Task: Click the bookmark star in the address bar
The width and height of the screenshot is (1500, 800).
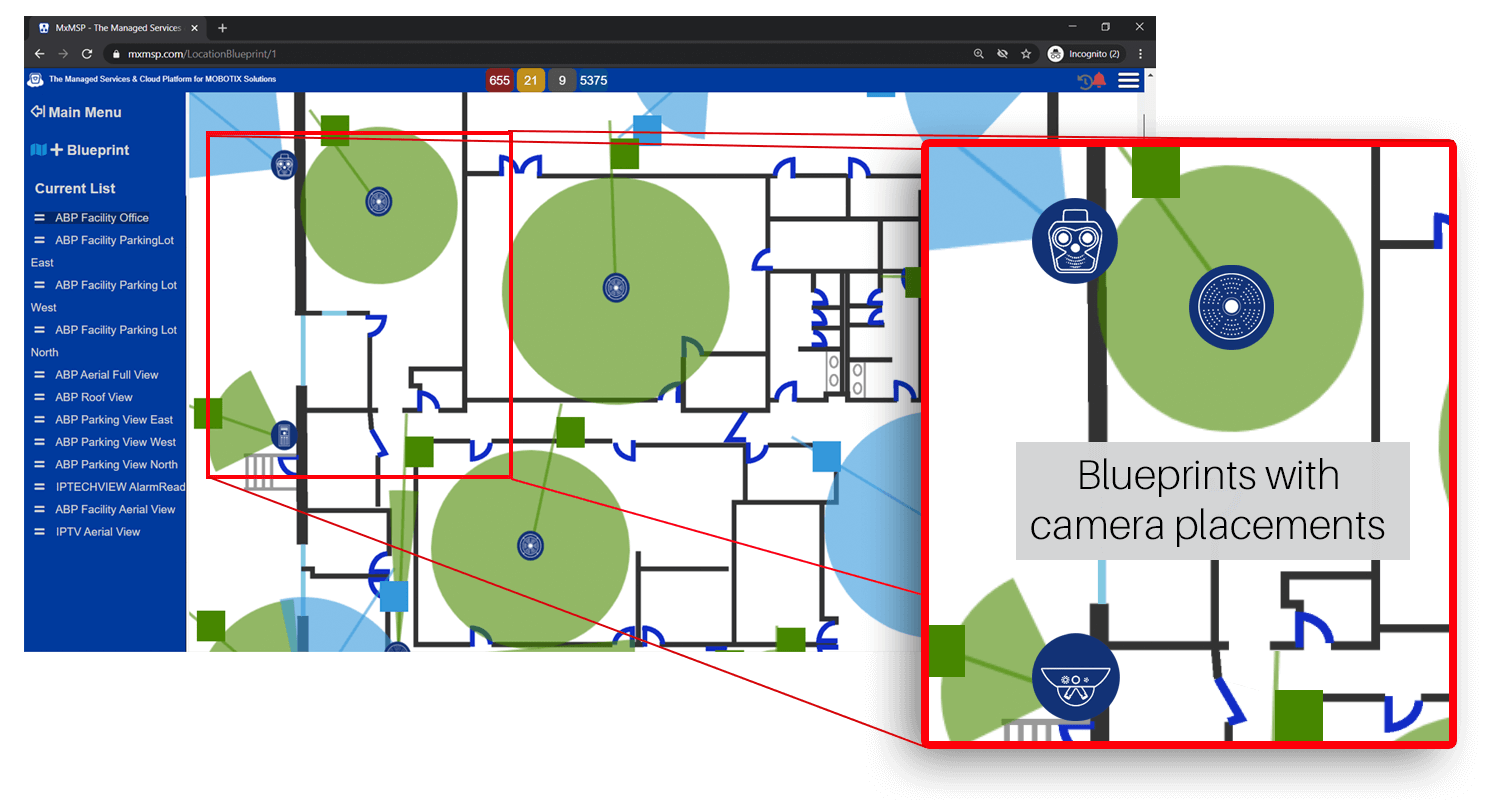Action: click(1026, 53)
